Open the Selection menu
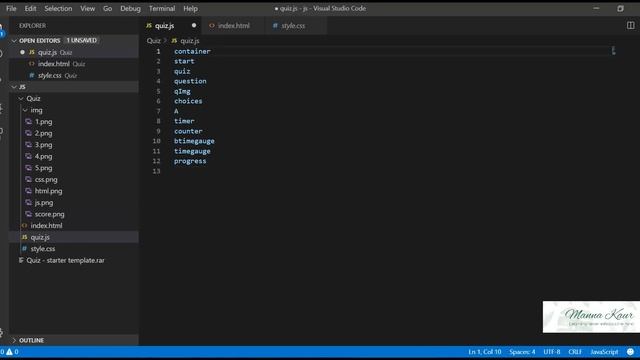 (58, 8)
